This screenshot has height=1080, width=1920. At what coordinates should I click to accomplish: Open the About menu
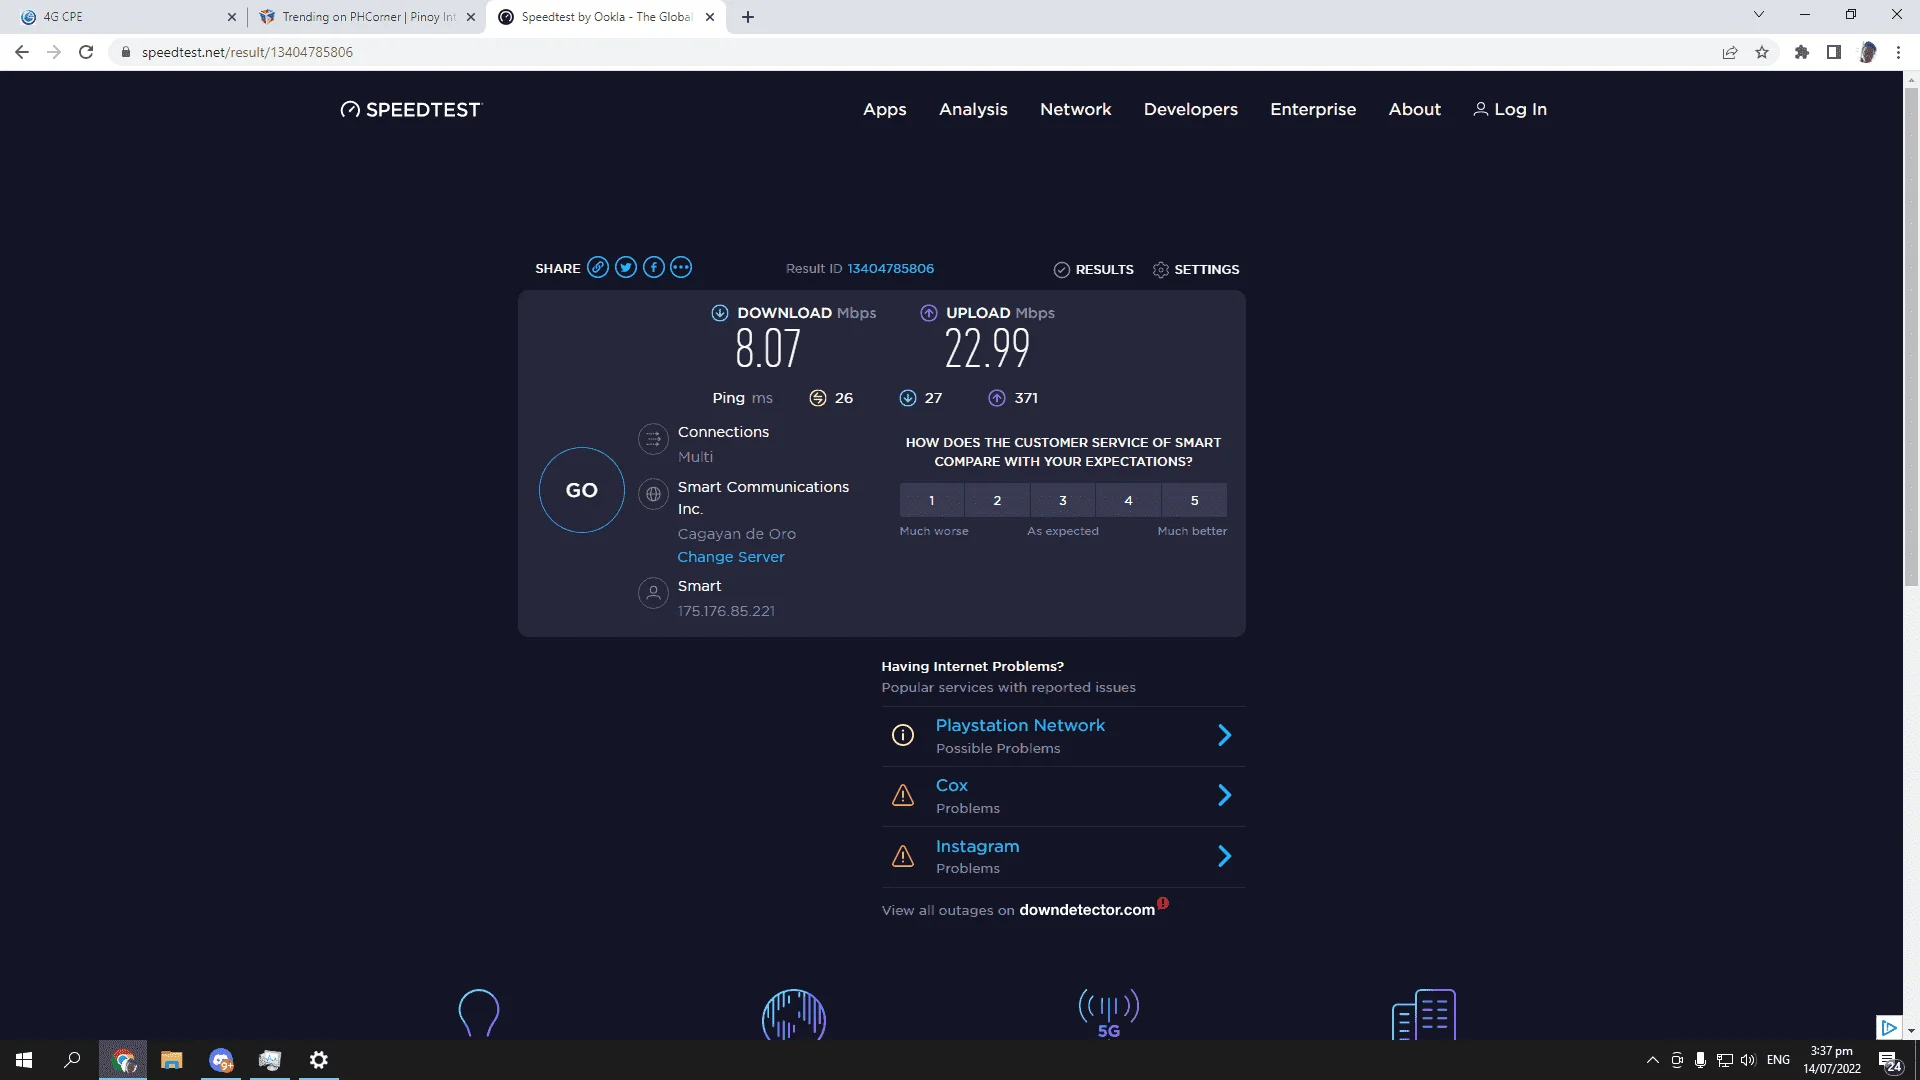click(1415, 109)
